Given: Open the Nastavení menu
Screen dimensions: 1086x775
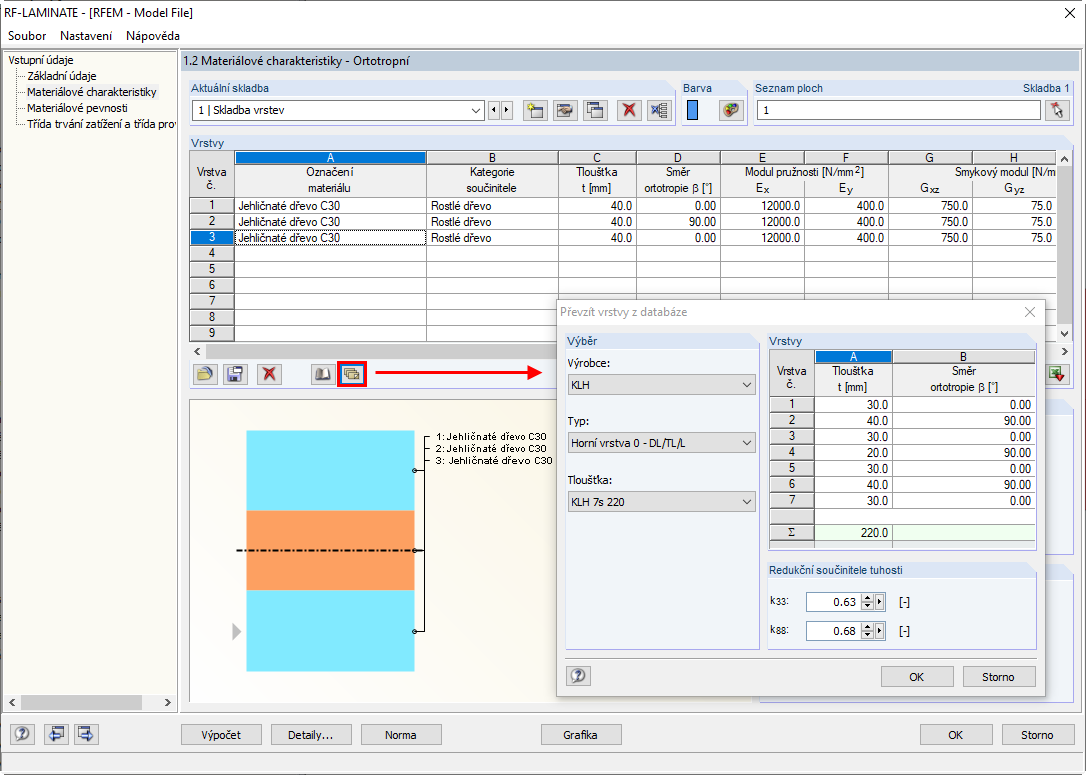Looking at the screenshot, I should pyautogui.click(x=86, y=35).
